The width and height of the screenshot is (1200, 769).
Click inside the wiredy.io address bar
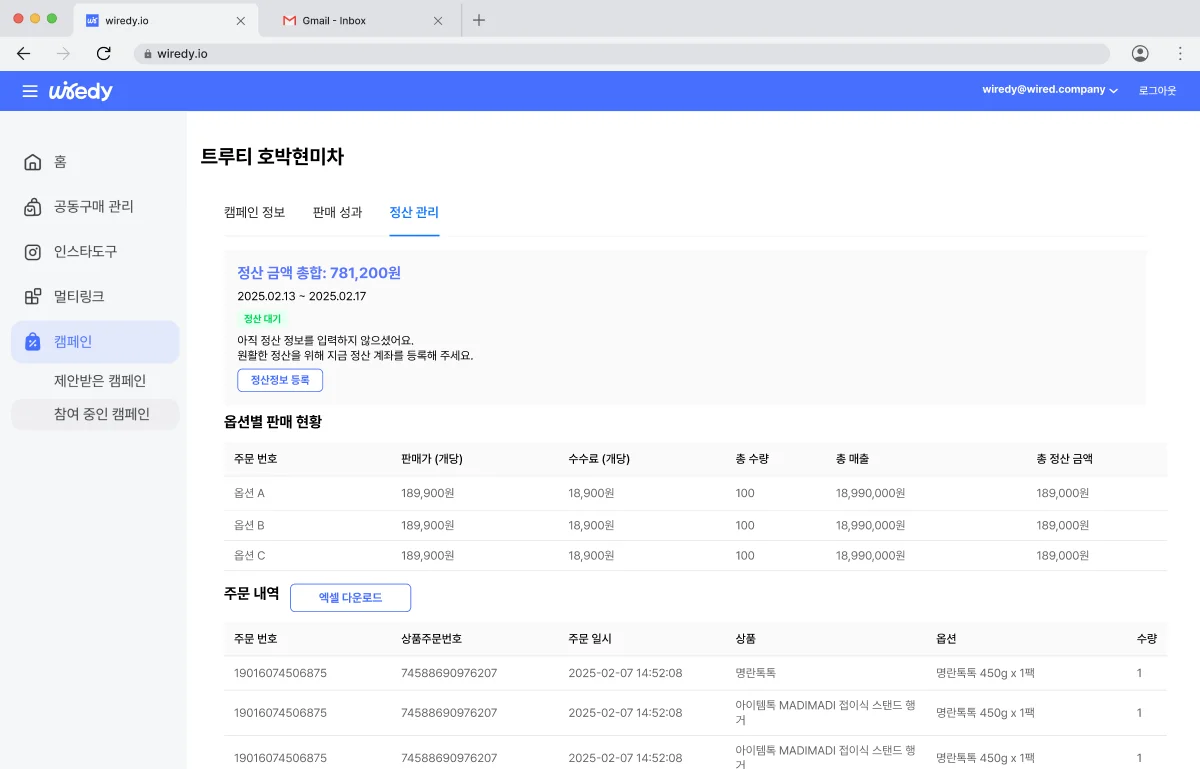(400, 53)
